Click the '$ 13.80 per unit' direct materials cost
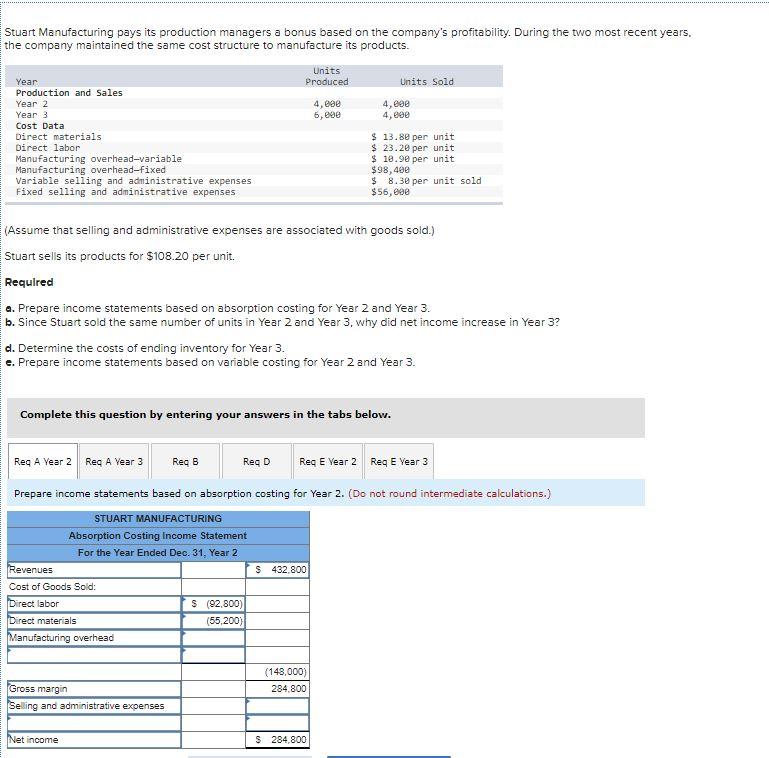The width and height of the screenshot is (769, 758). coord(413,137)
